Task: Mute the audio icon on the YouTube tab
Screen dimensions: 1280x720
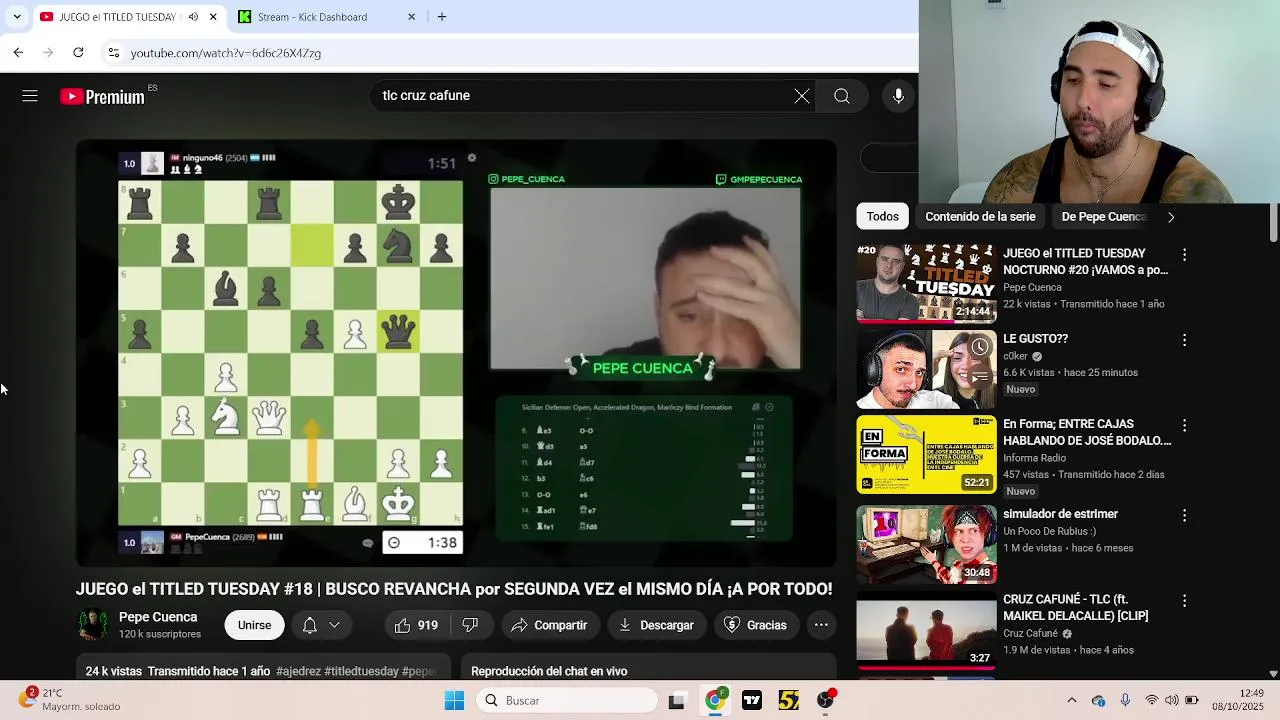Action: click(x=193, y=17)
